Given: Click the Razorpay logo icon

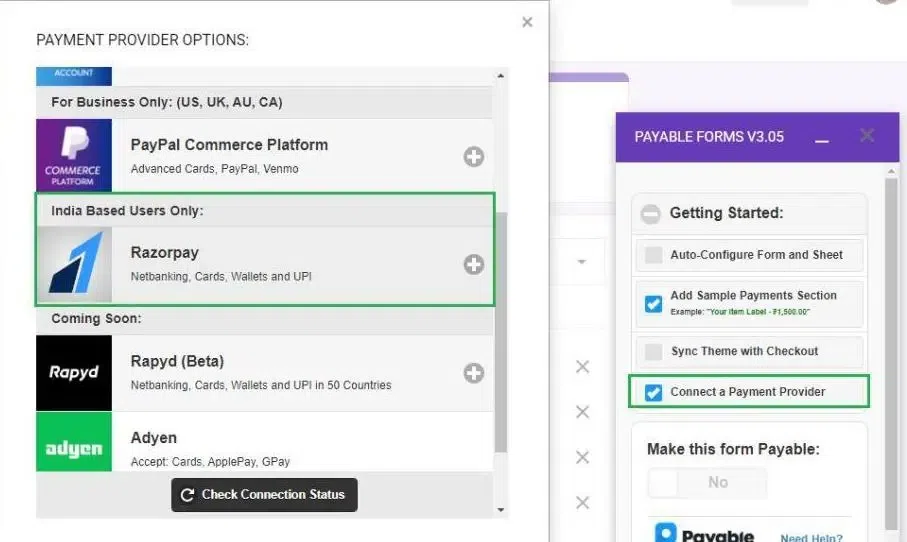Looking at the screenshot, I should [74, 265].
